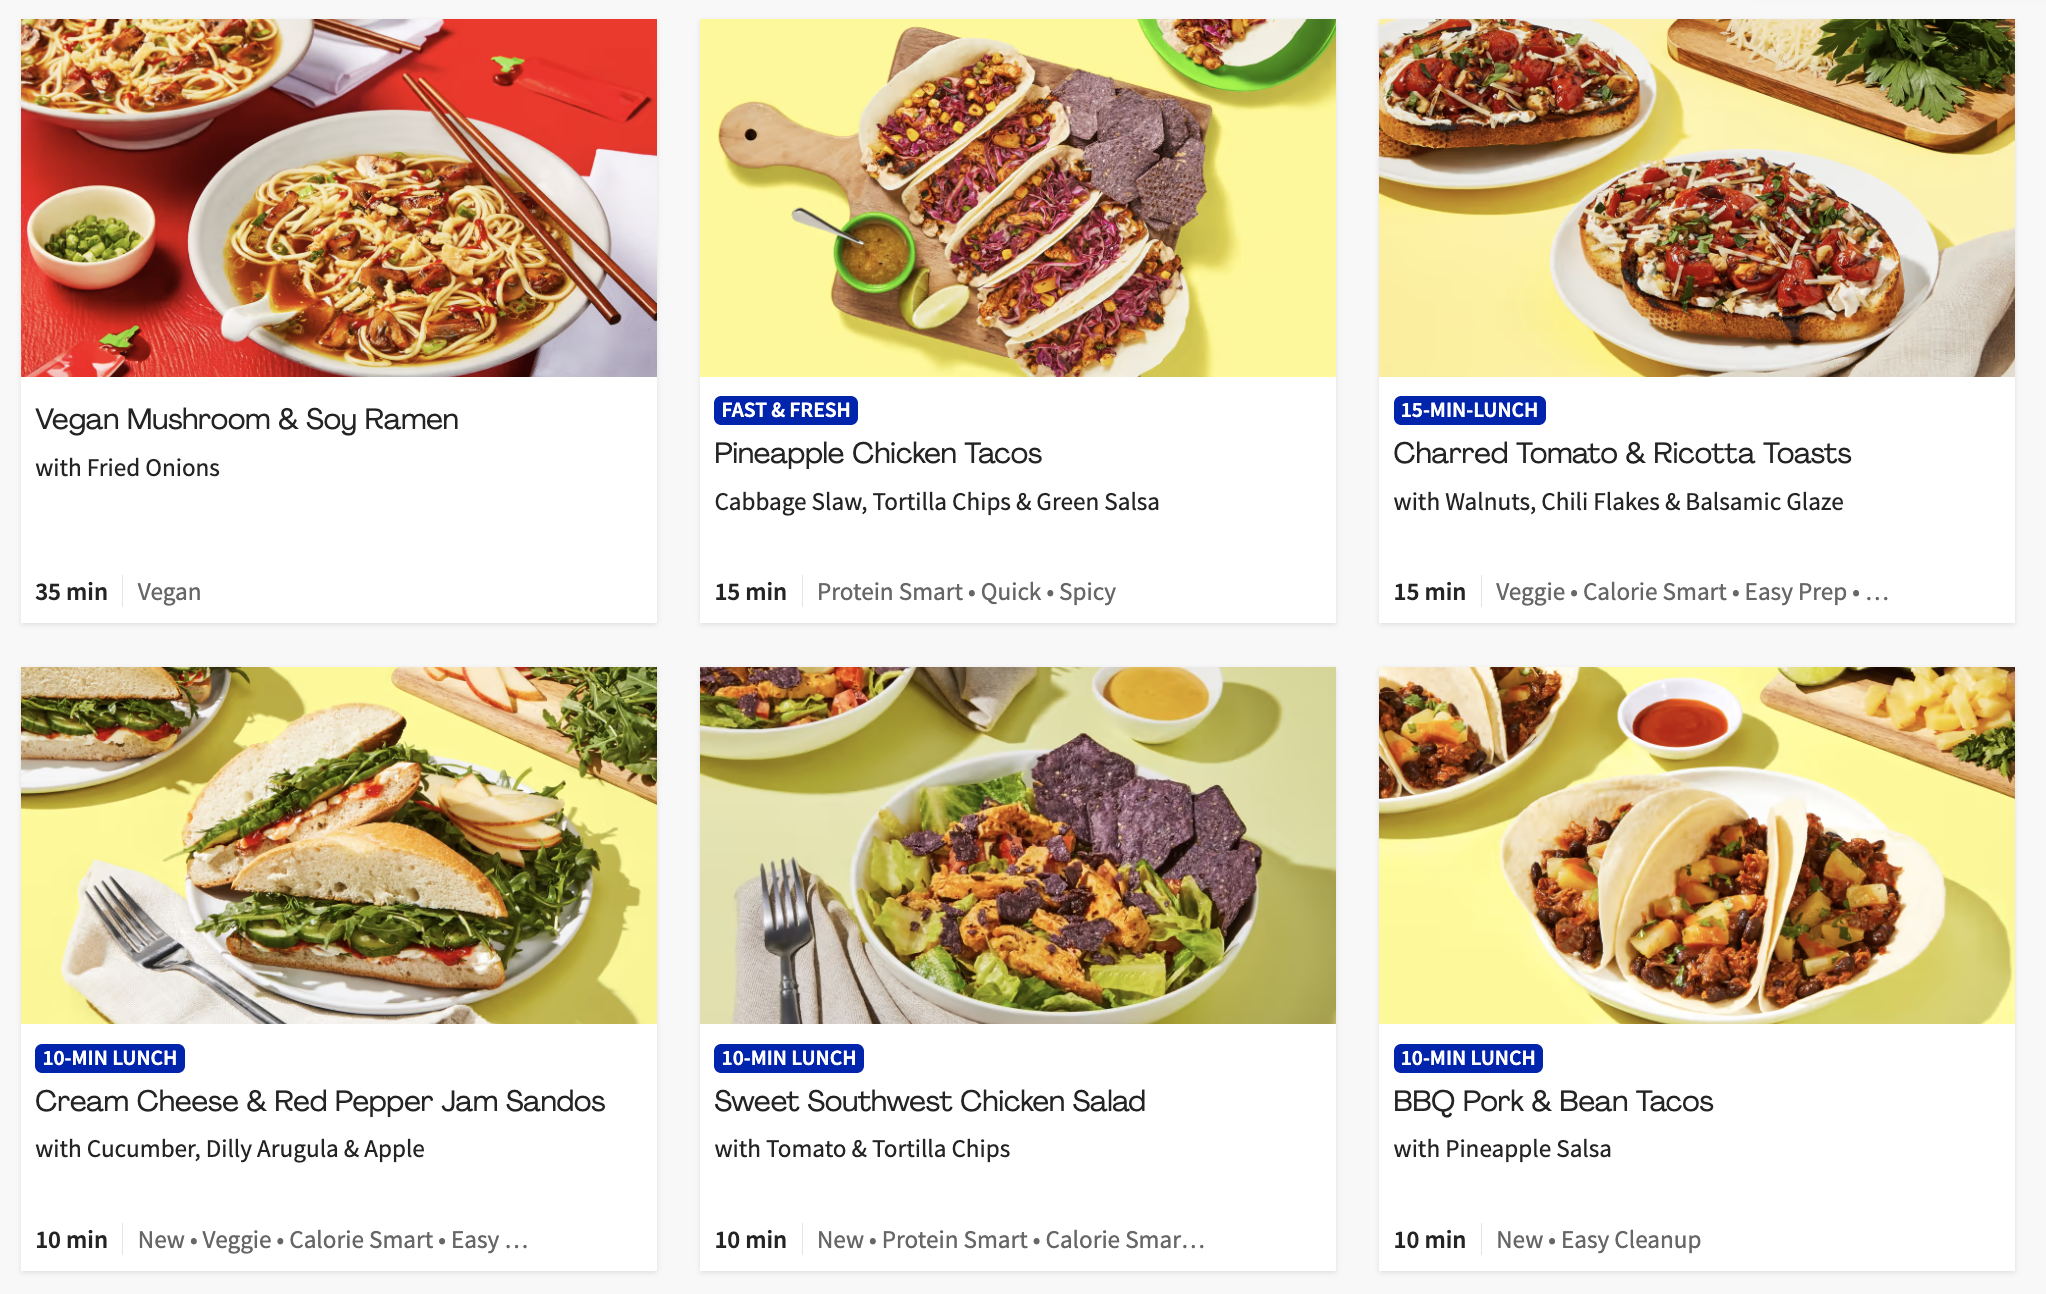The image size is (2046, 1294).
Task: Click the 10-MIN LUNCH badge on chicken salad card
Action: click(x=789, y=1058)
